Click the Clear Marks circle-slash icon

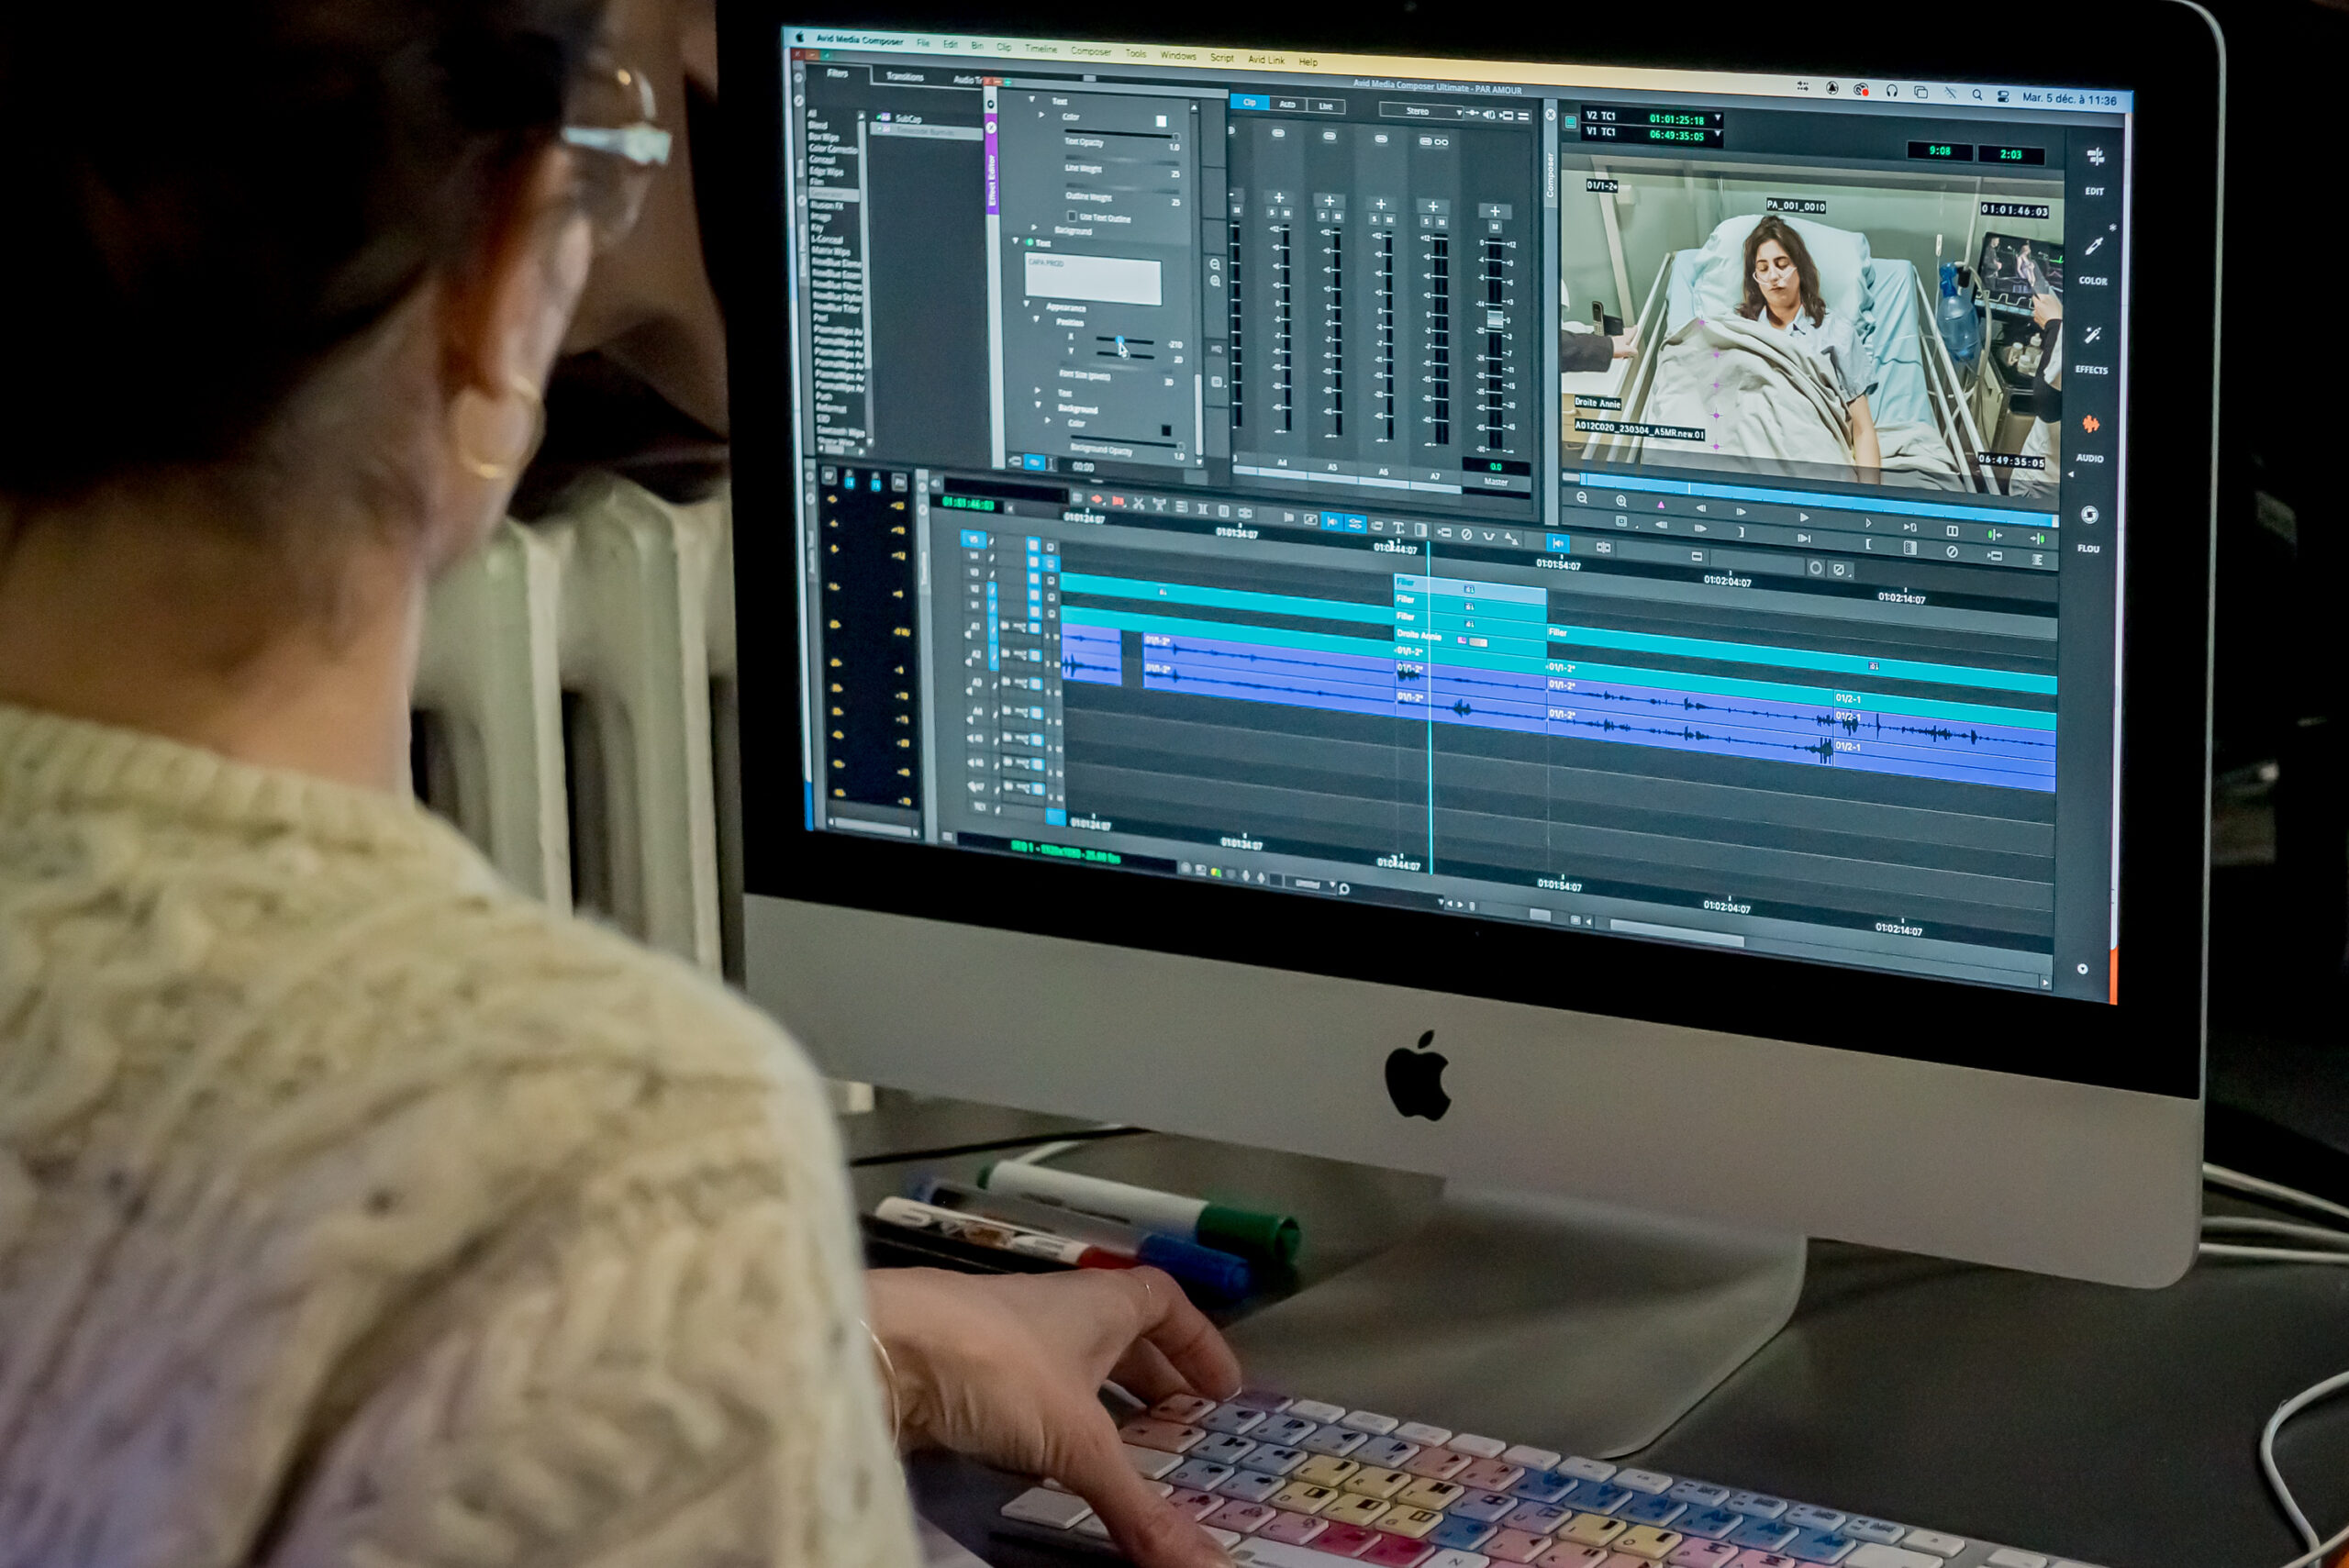point(1952,551)
